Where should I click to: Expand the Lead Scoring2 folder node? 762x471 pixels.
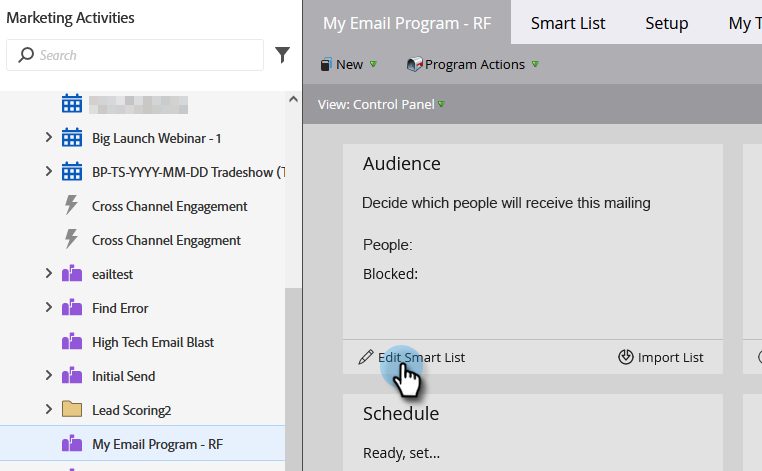49,410
